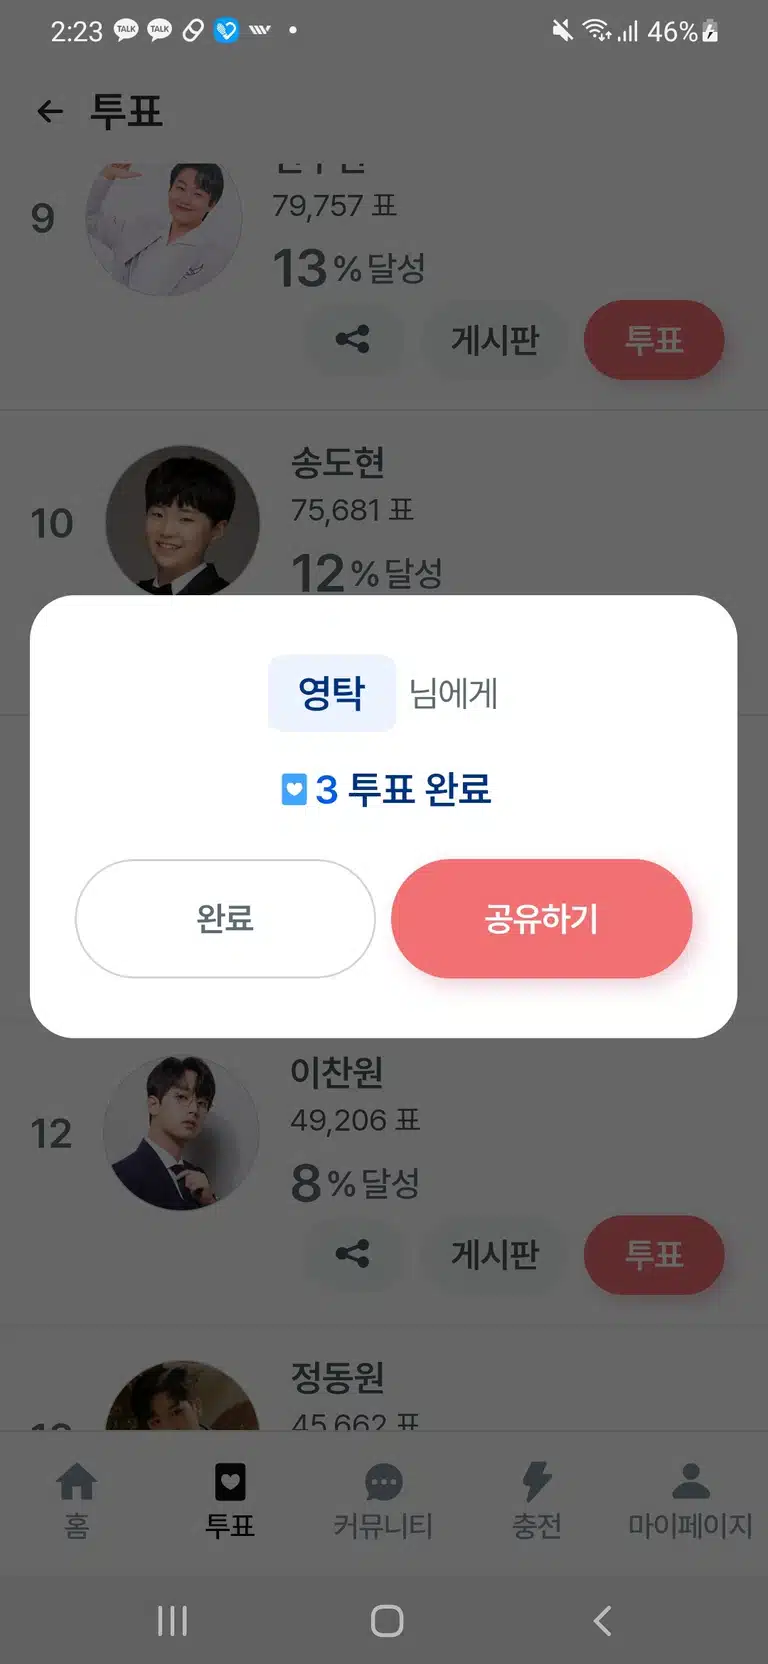The image size is (768, 1664).
Task: Open 커뮤니티 chat bubble icon
Action: coord(384,1482)
